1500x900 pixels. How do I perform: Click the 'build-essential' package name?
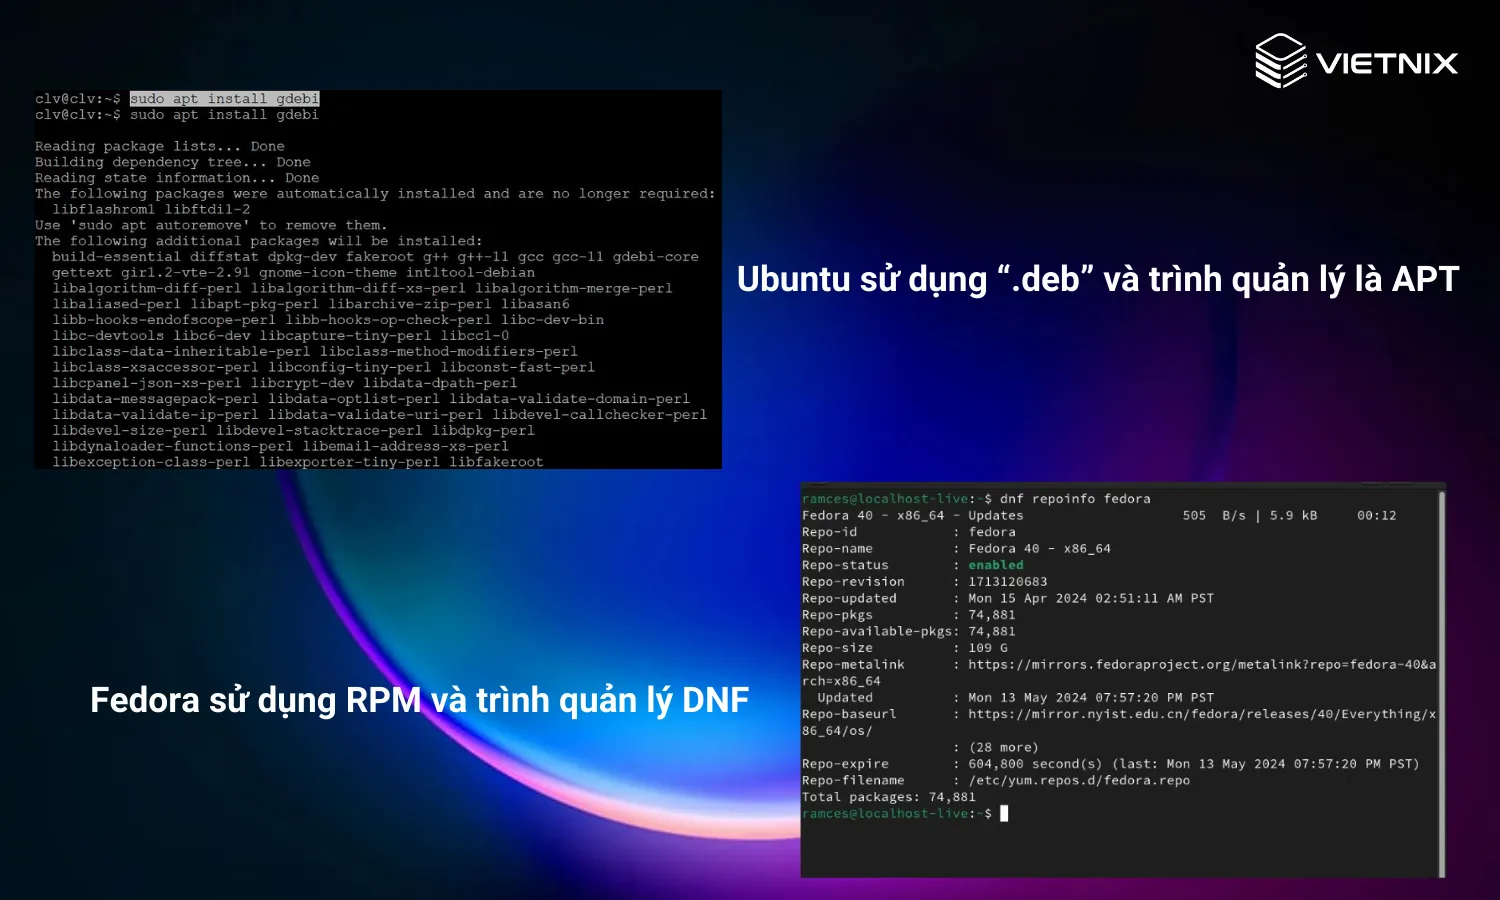coord(116,257)
